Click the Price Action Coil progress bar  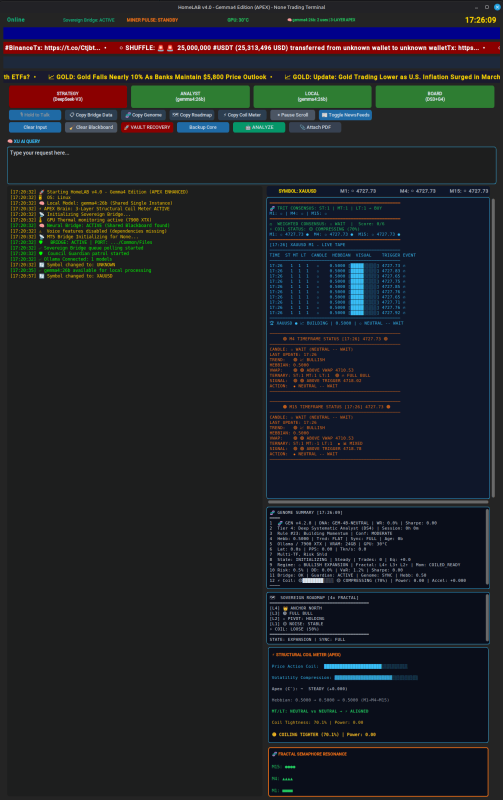click(x=366, y=666)
